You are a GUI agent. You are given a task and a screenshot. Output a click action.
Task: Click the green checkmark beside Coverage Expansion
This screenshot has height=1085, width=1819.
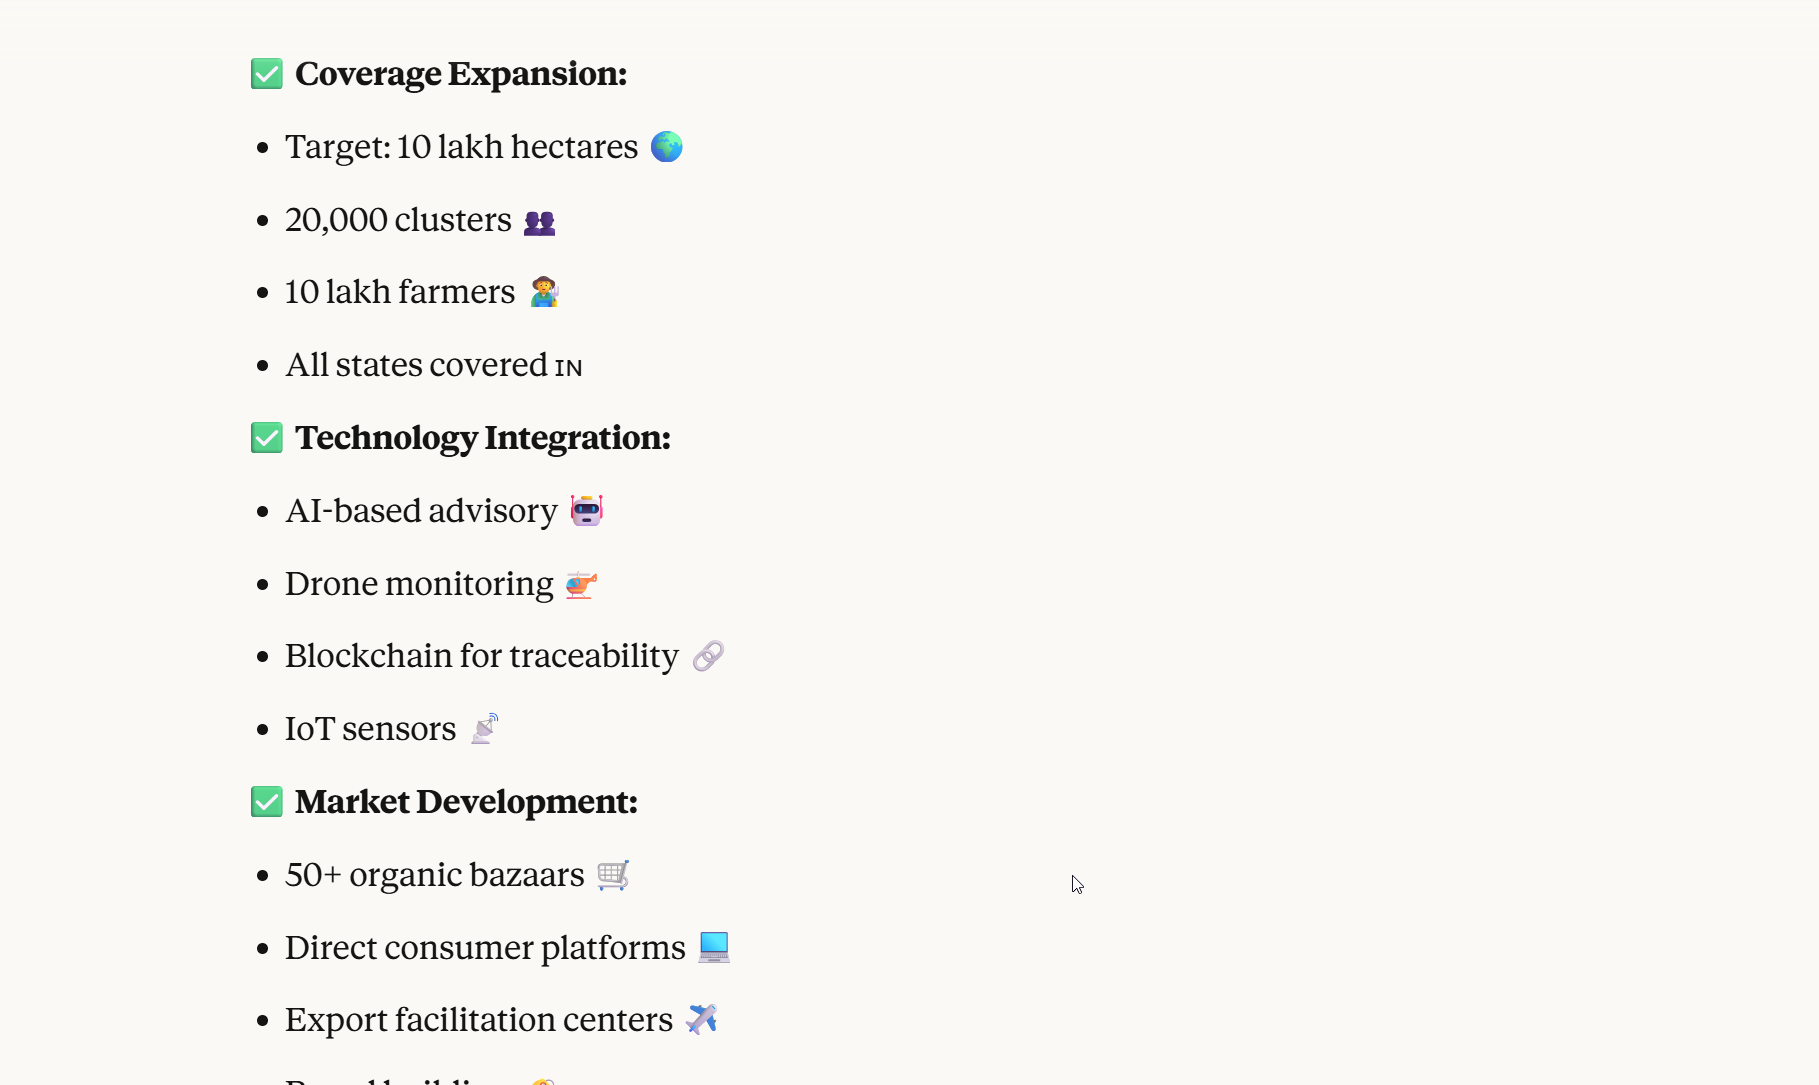267,74
